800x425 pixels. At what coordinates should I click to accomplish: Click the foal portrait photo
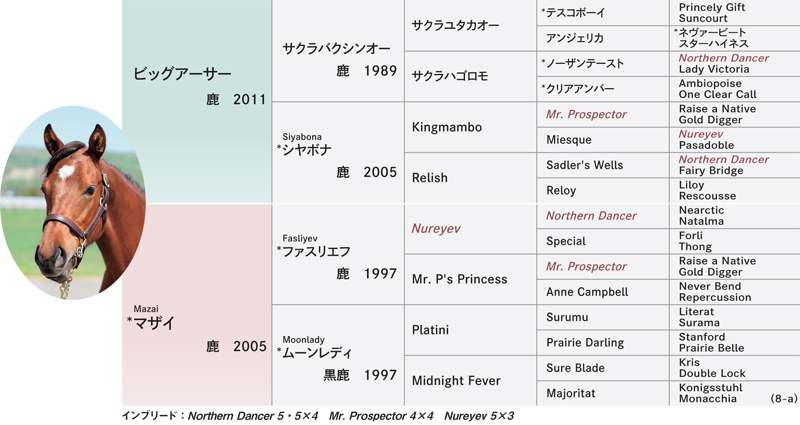point(73,203)
